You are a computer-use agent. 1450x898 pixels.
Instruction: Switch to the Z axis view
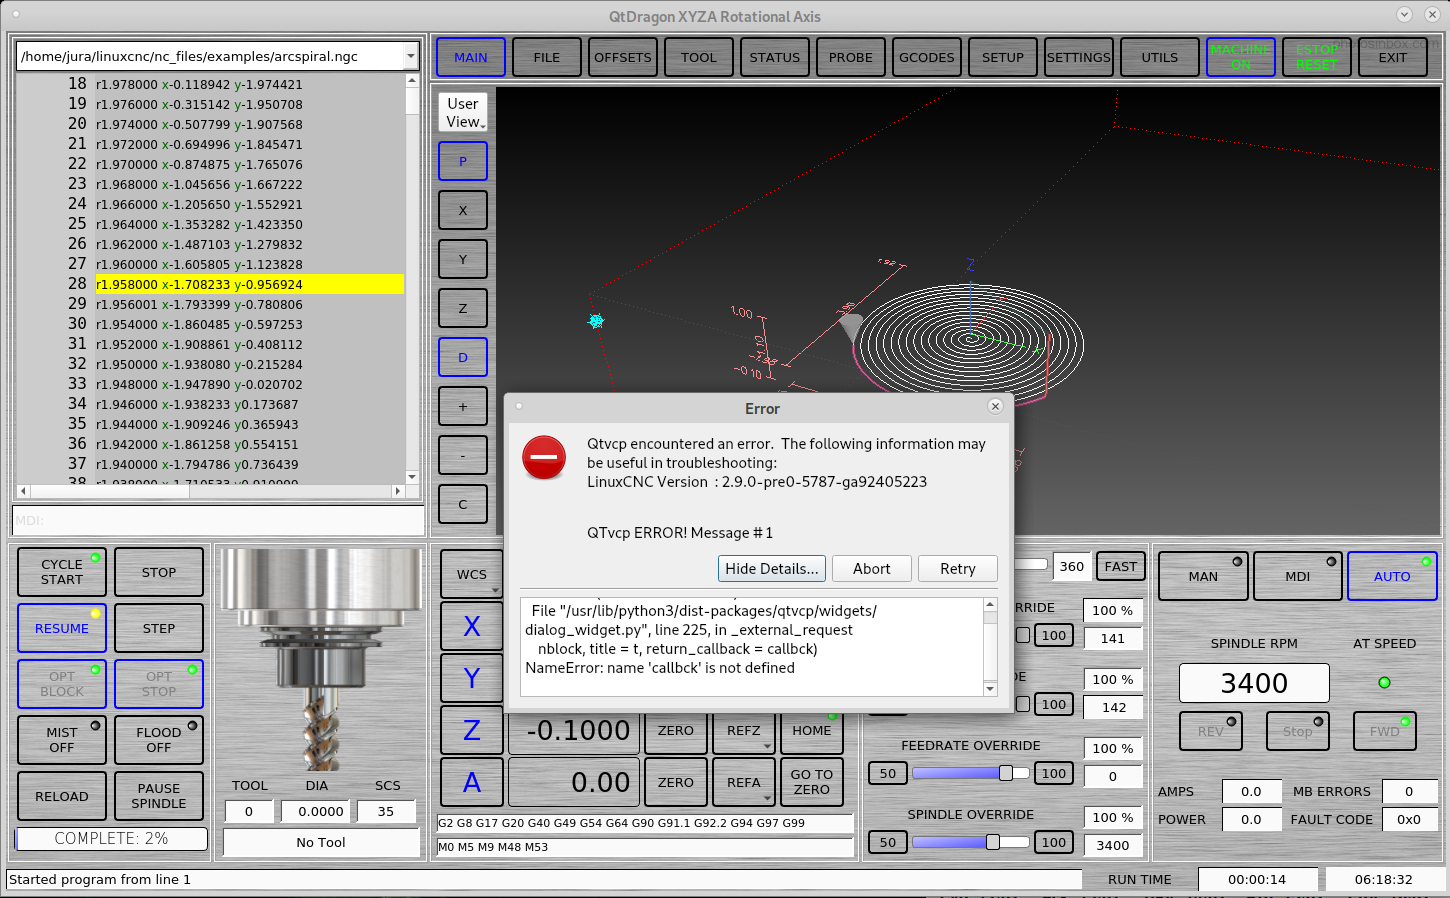click(463, 308)
